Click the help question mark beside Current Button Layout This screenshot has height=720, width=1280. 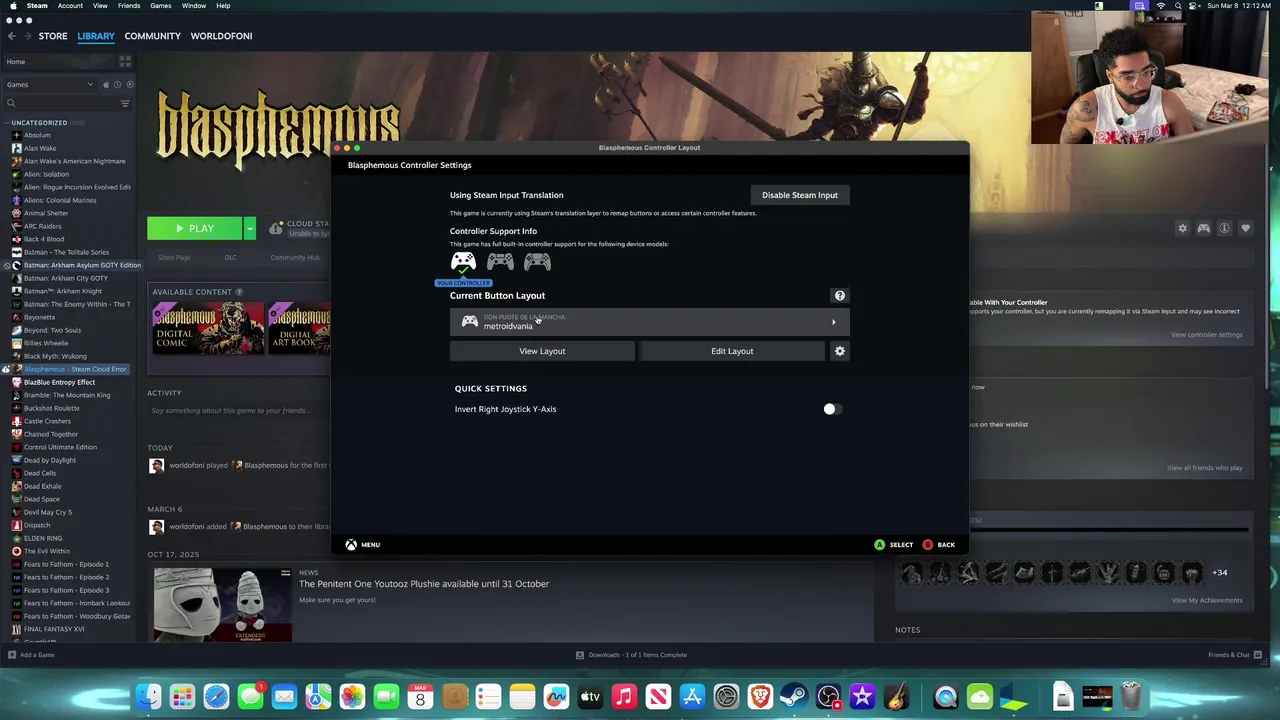840,296
